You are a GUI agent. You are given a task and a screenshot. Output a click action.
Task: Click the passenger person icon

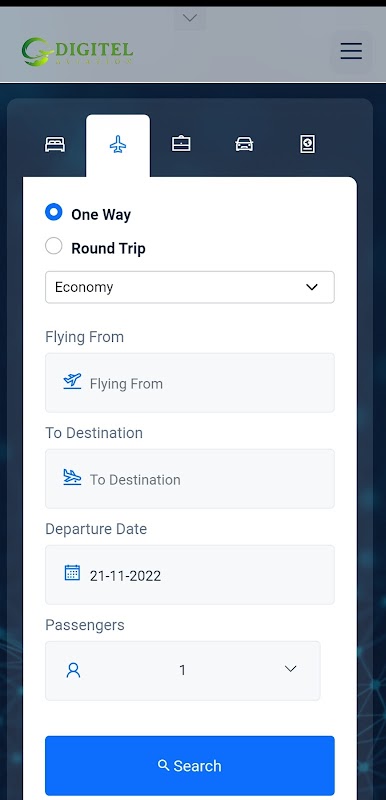(x=73, y=670)
